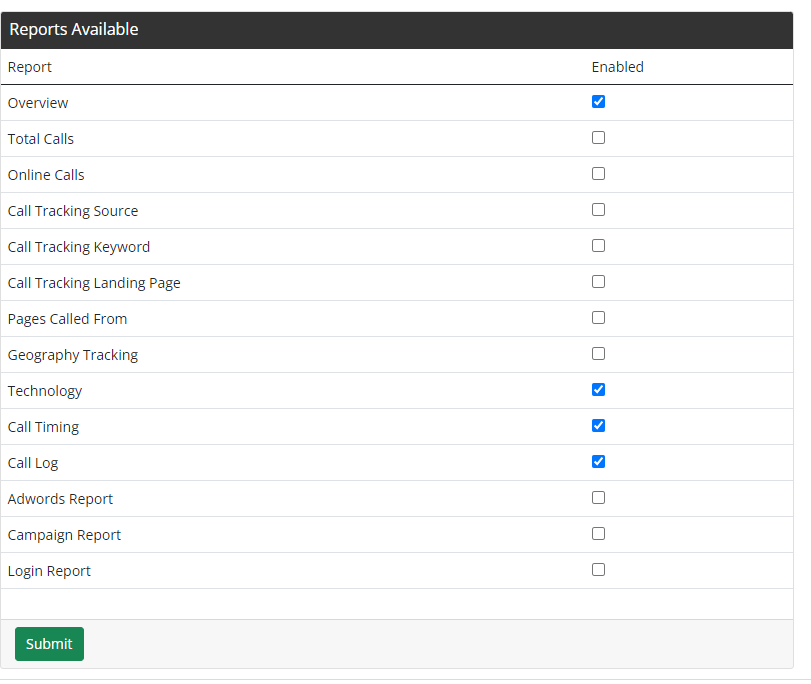Screen dimensions: 811x684
Task: Uncheck the Call Timing checkbox
Action: tap(598, 426)
